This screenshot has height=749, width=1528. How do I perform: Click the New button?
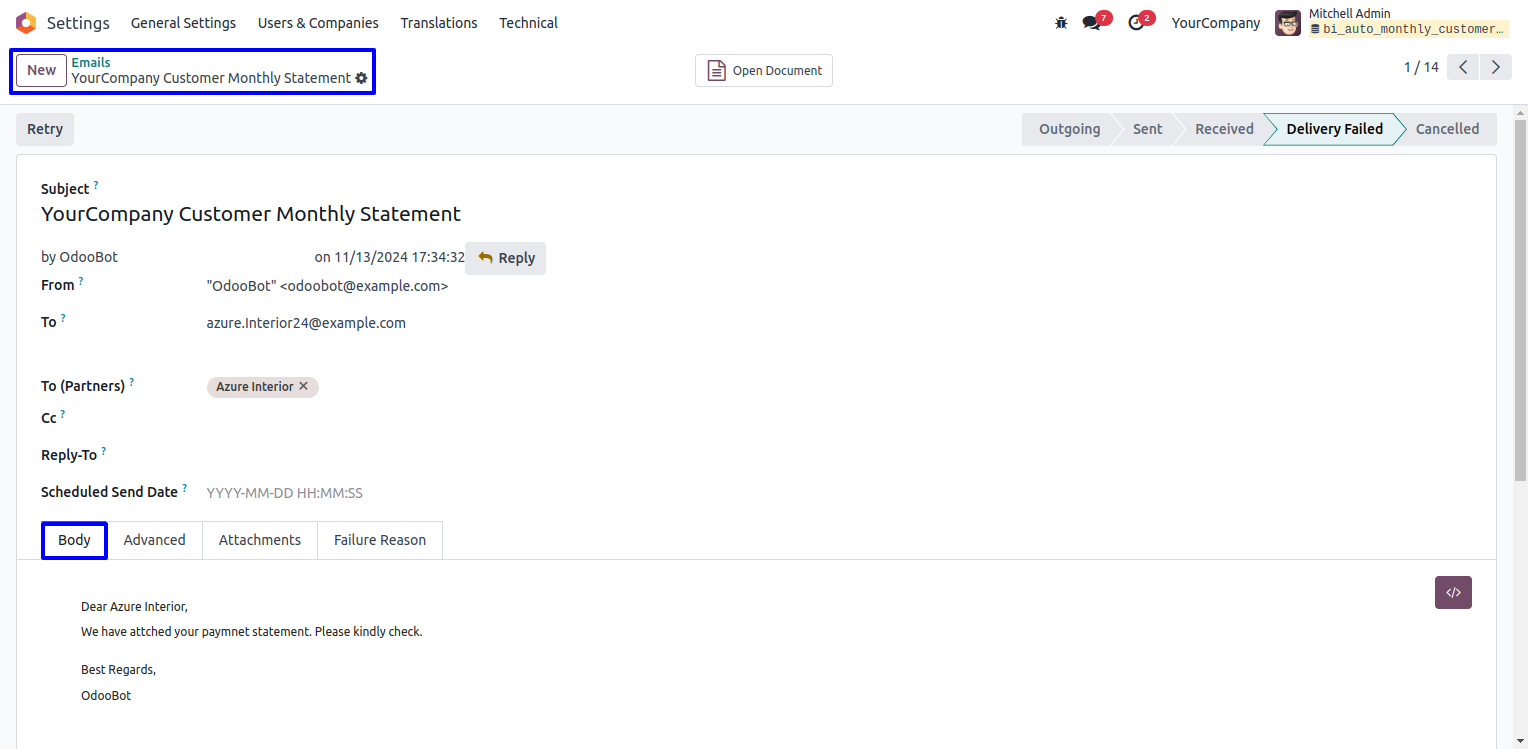[x=42, y=70]
